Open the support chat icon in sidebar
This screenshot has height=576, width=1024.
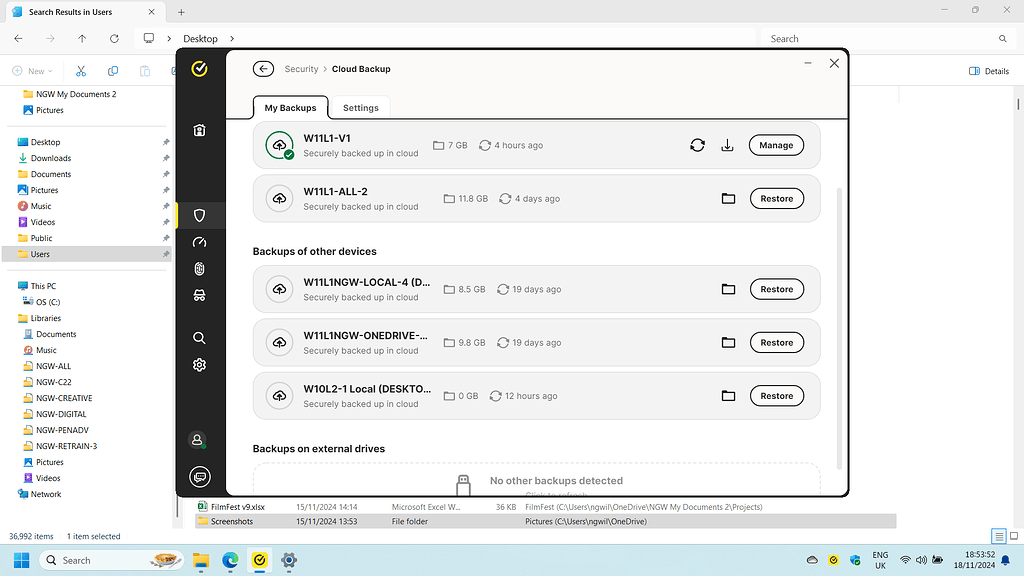click(x=199, y=477)
